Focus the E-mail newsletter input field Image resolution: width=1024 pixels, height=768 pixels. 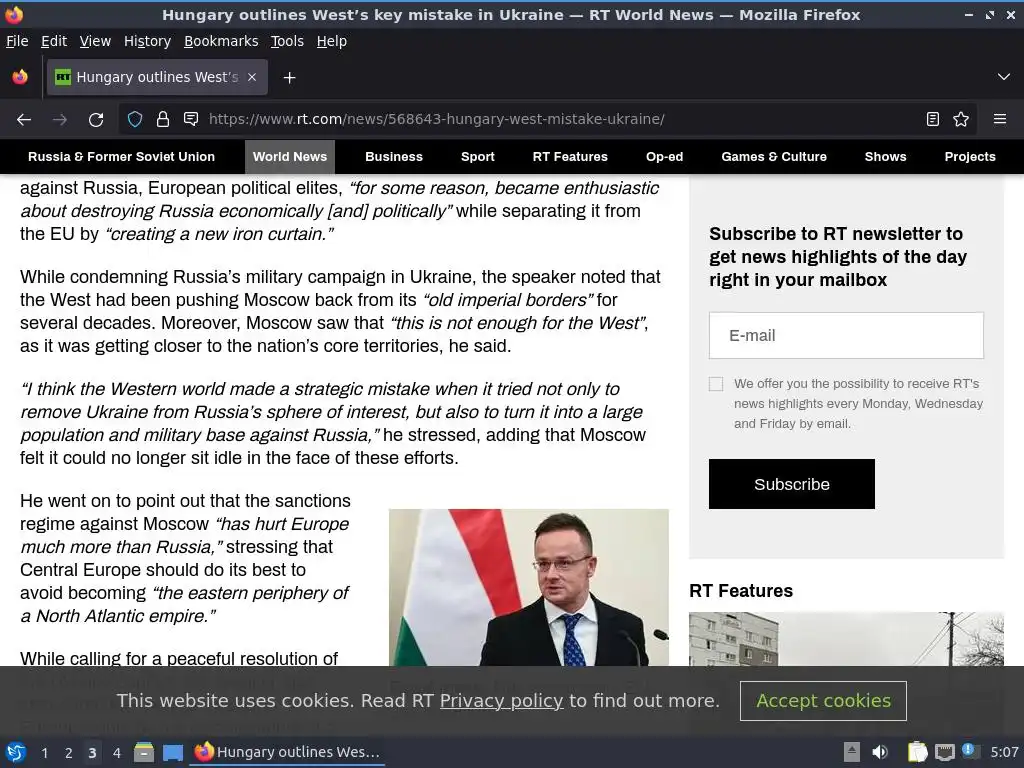pyautogui.click(x=846, y=336)
